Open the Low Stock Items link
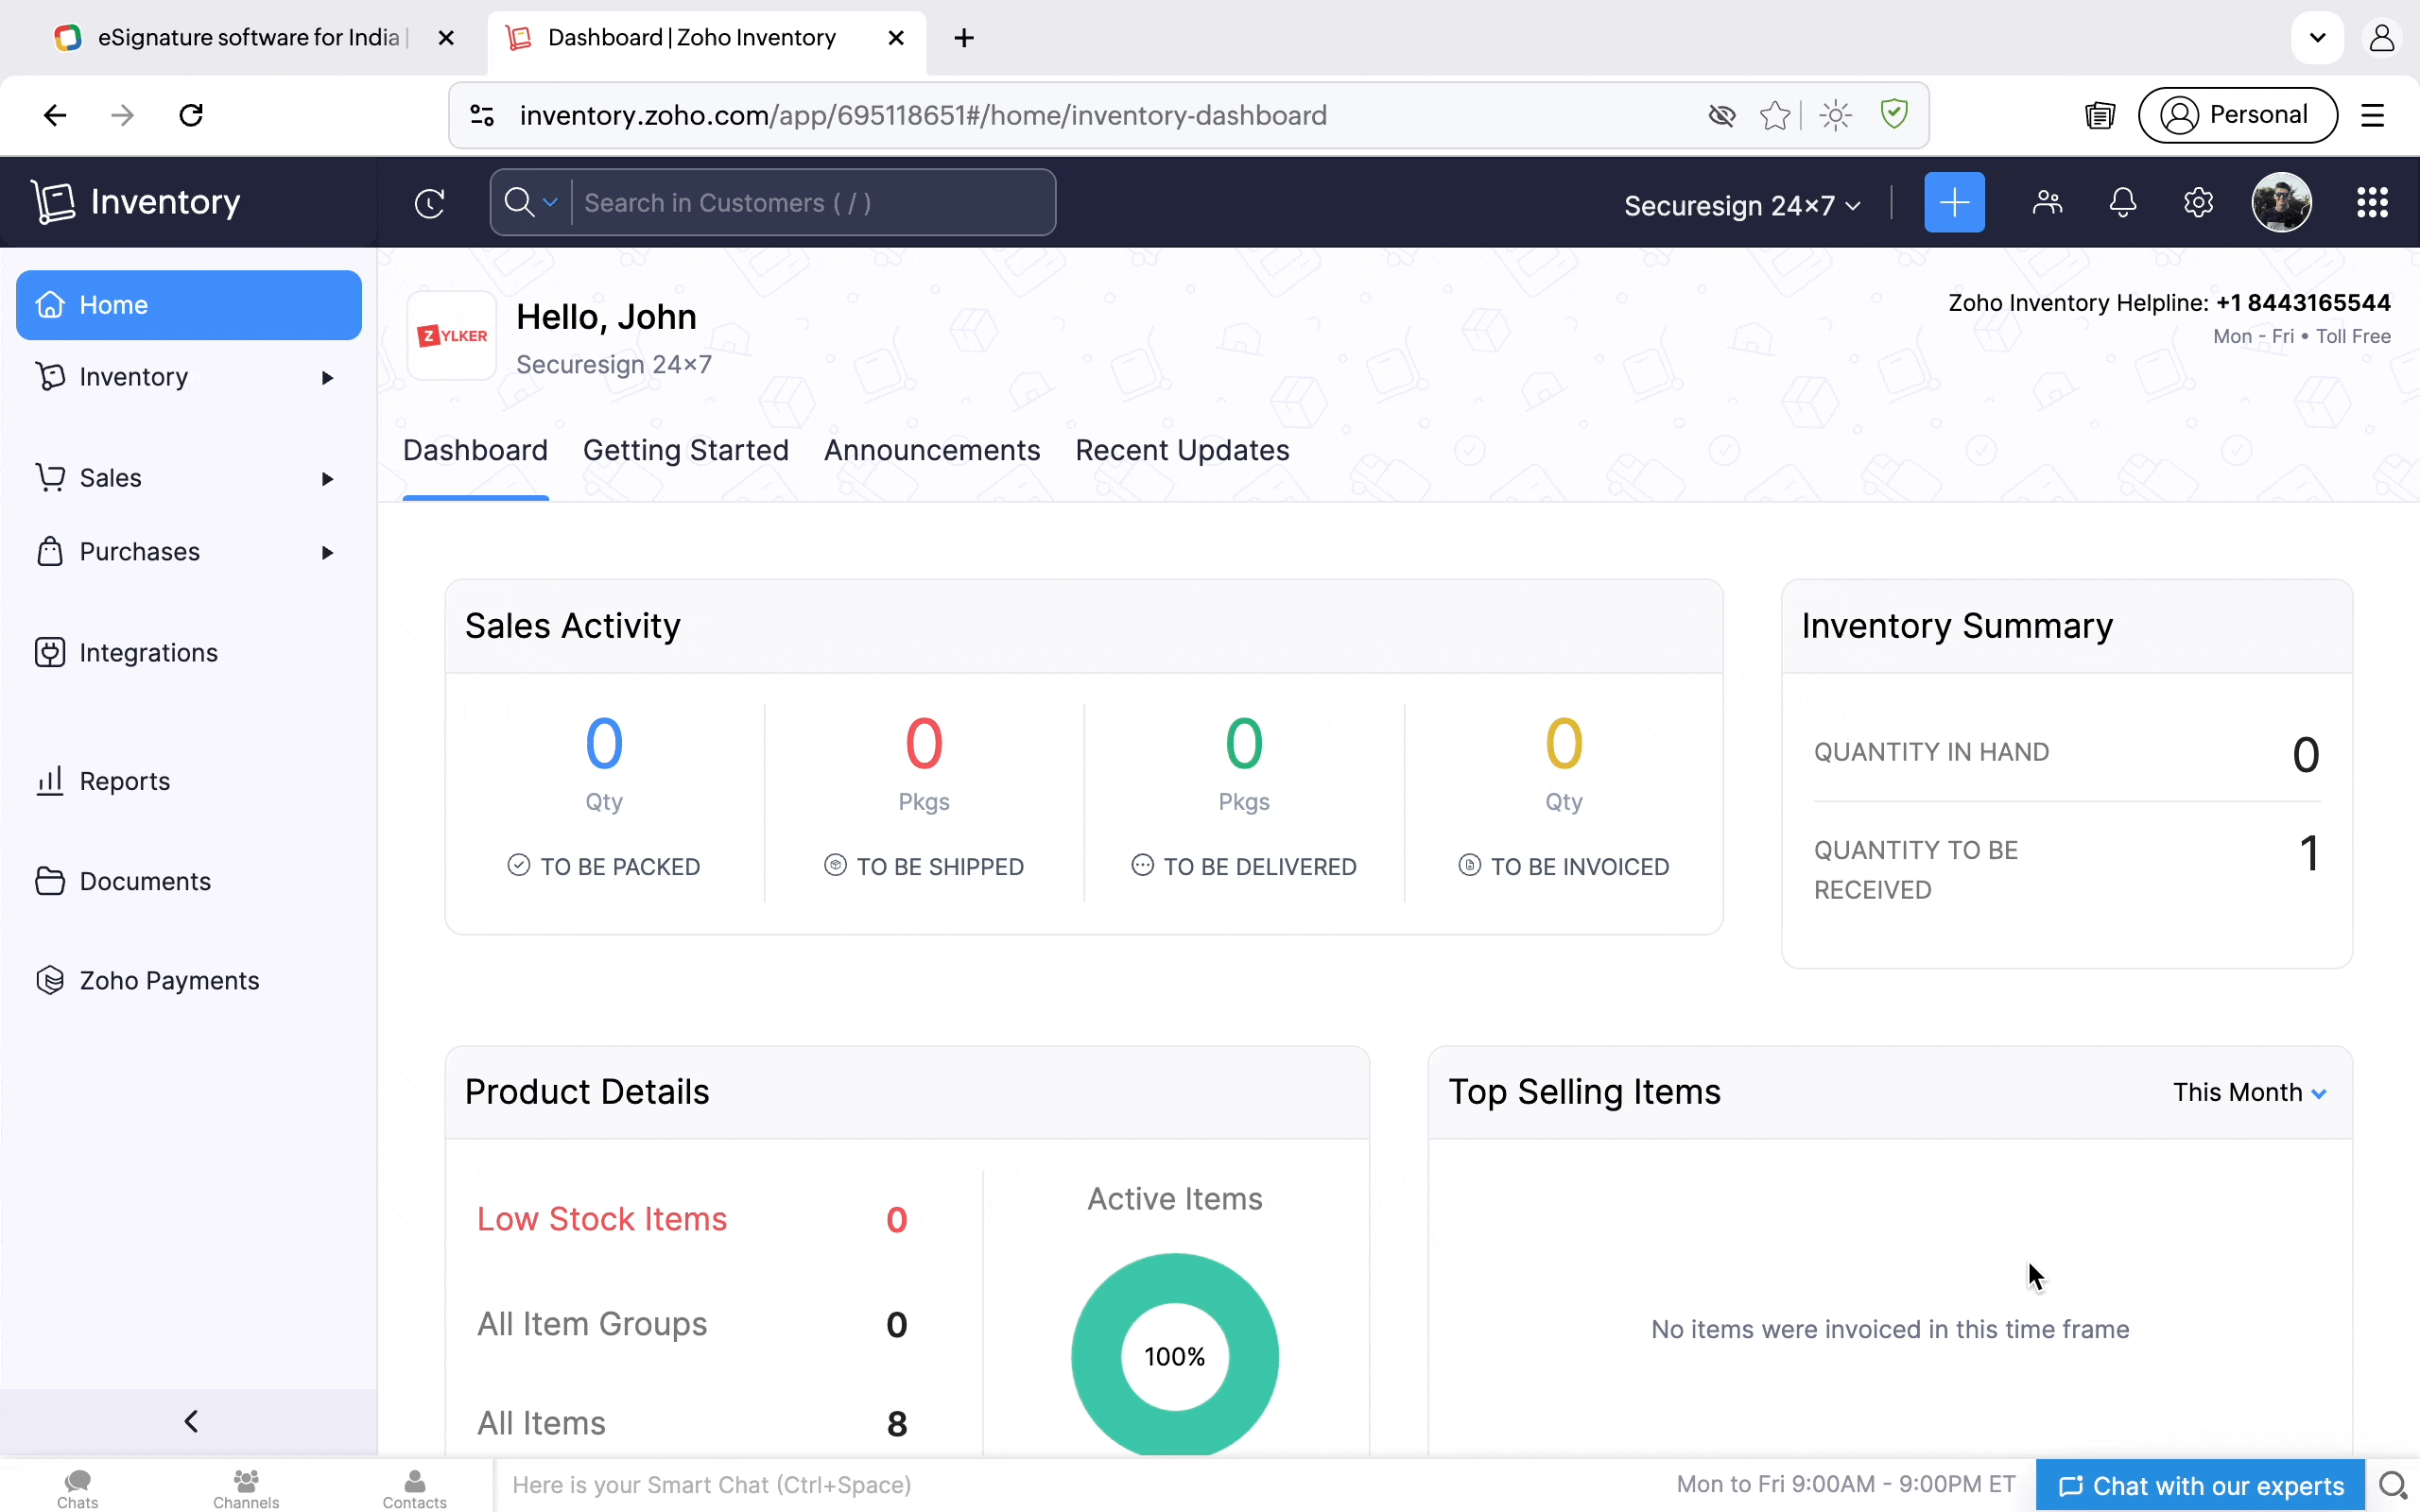Screen dimensions: 2420x1512 (x=601, y=1219)
